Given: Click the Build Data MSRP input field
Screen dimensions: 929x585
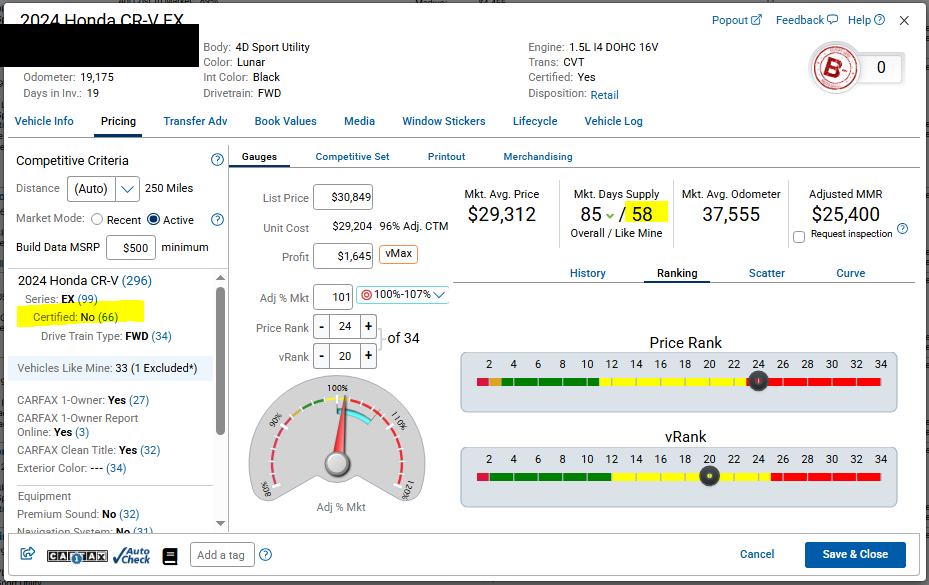Looking at the screenshot, I should click(x=131, y=248).
